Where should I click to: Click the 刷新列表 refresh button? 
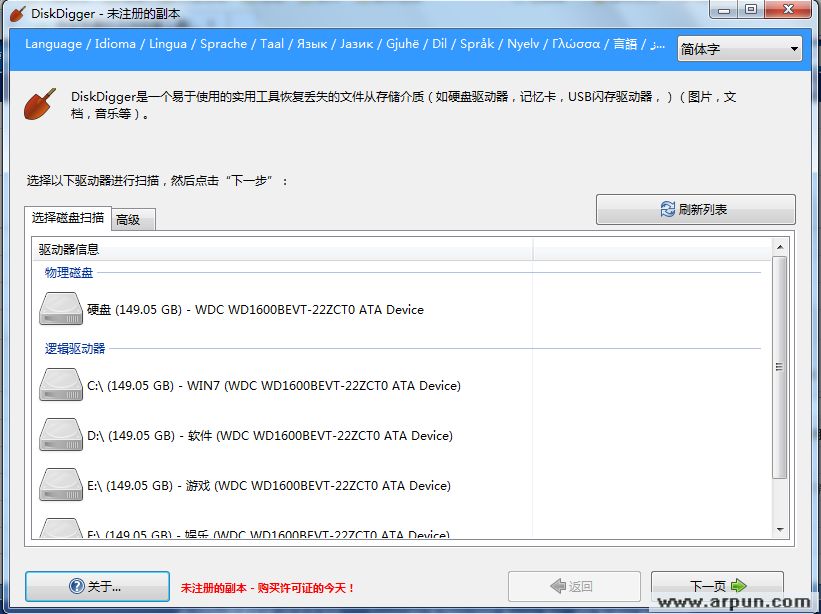[x=695, y=209]
